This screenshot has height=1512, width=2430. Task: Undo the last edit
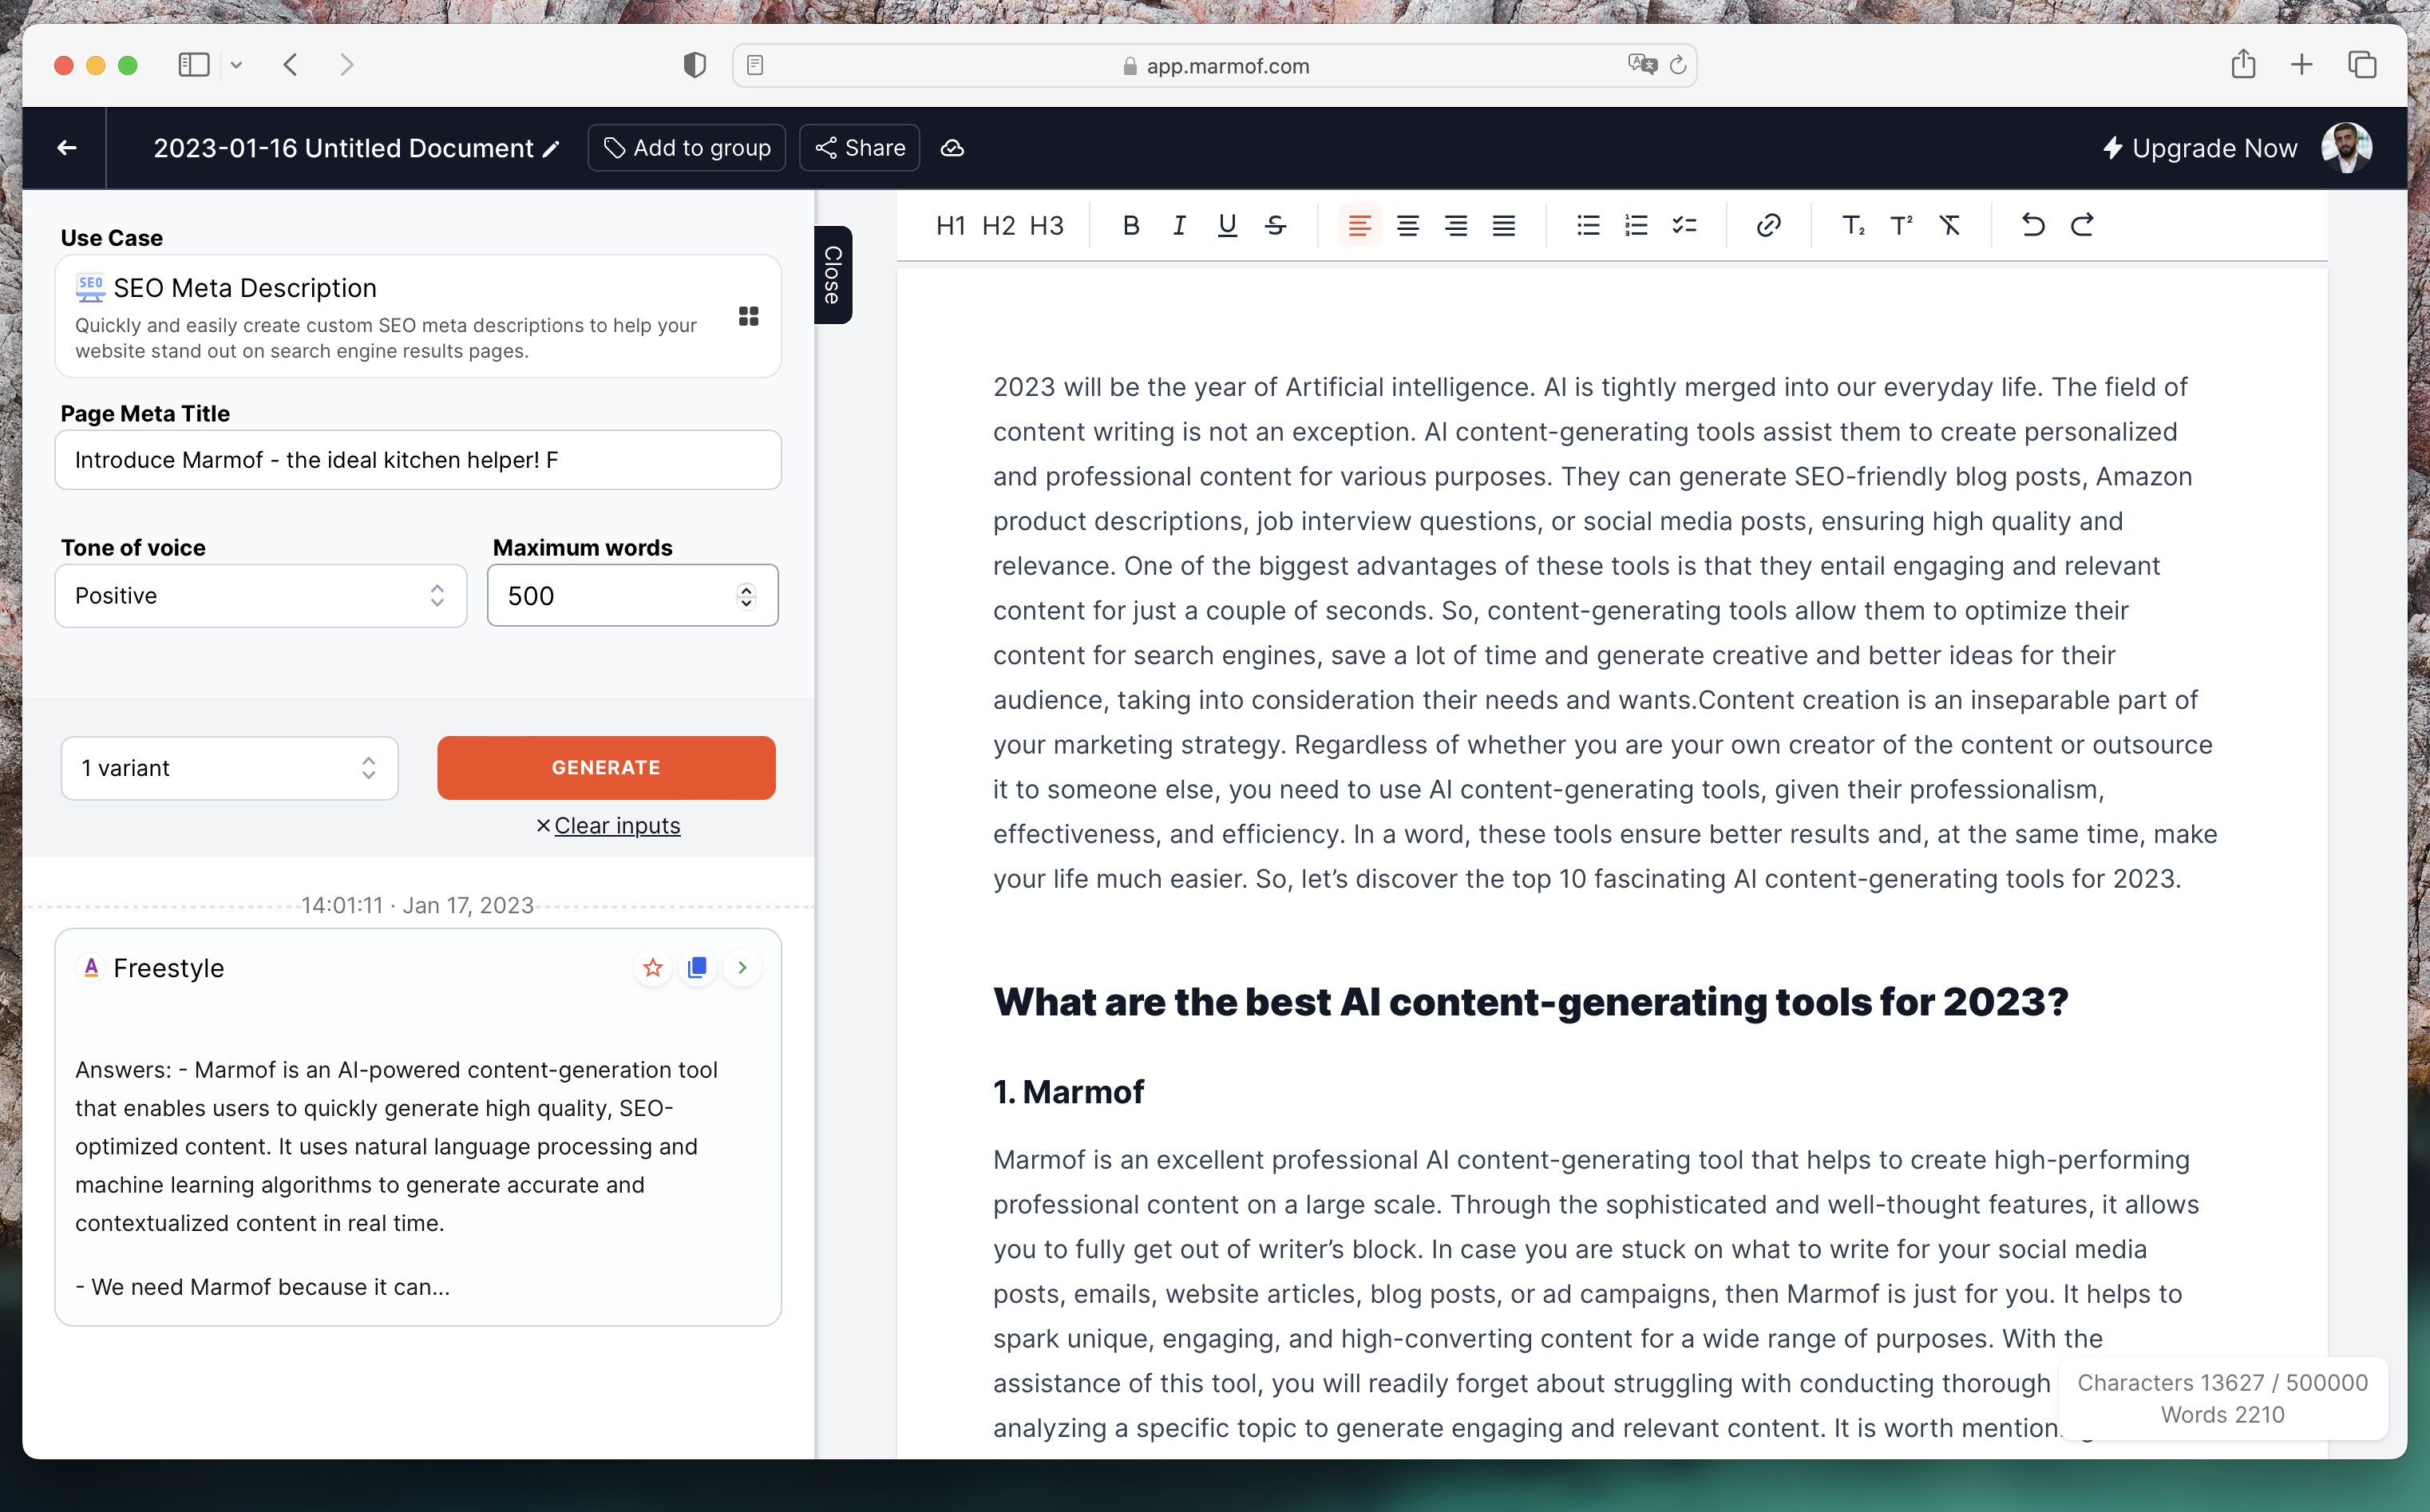(2033, 226)
